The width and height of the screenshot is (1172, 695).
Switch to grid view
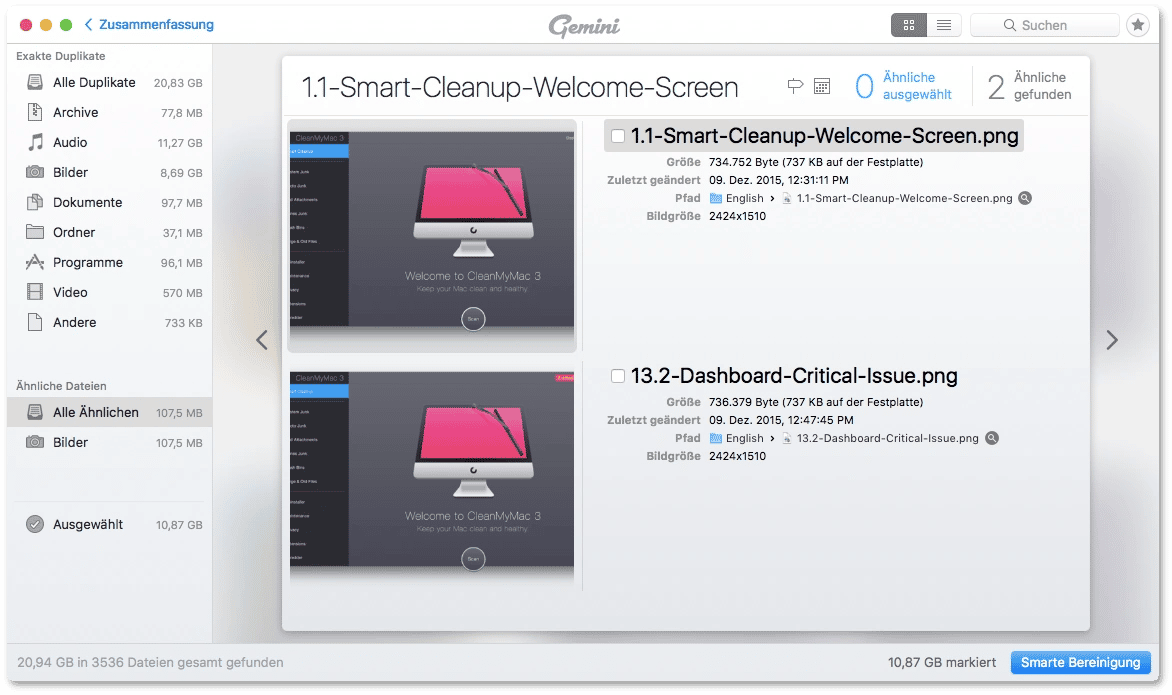tap(909, 25)
